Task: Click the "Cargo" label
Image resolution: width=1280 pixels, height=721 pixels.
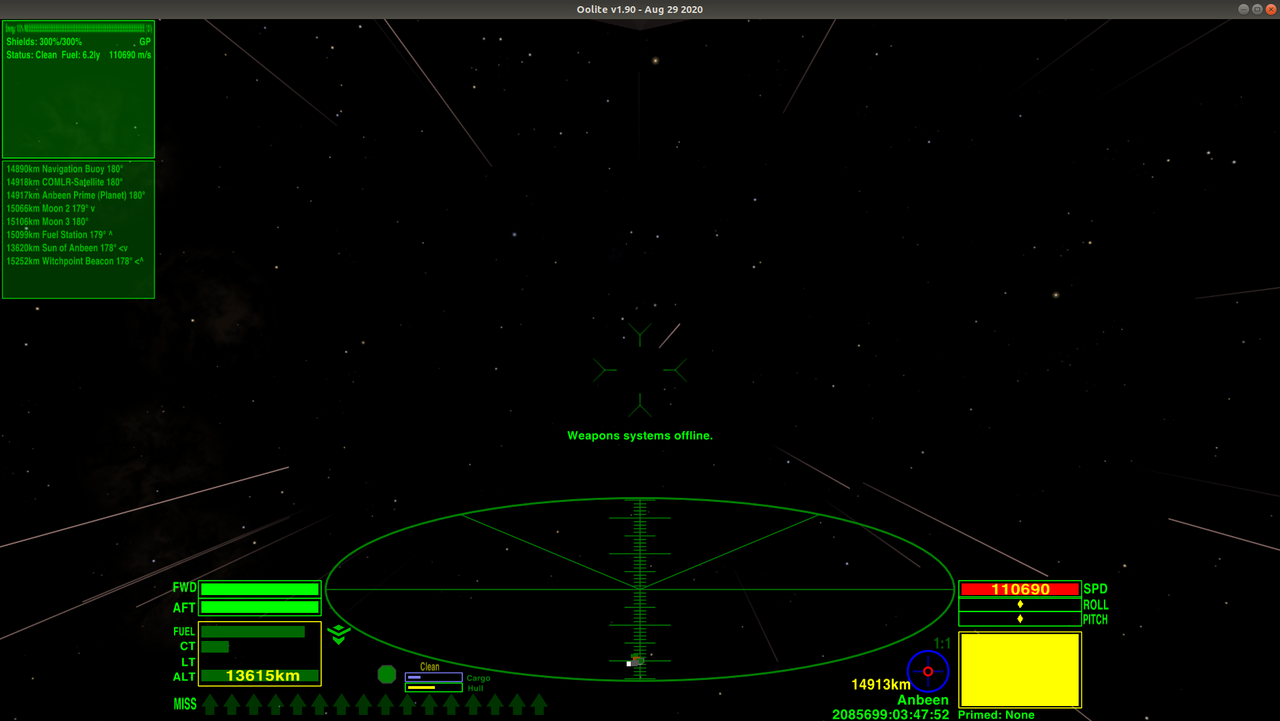Action: click(x=479, y=678)
